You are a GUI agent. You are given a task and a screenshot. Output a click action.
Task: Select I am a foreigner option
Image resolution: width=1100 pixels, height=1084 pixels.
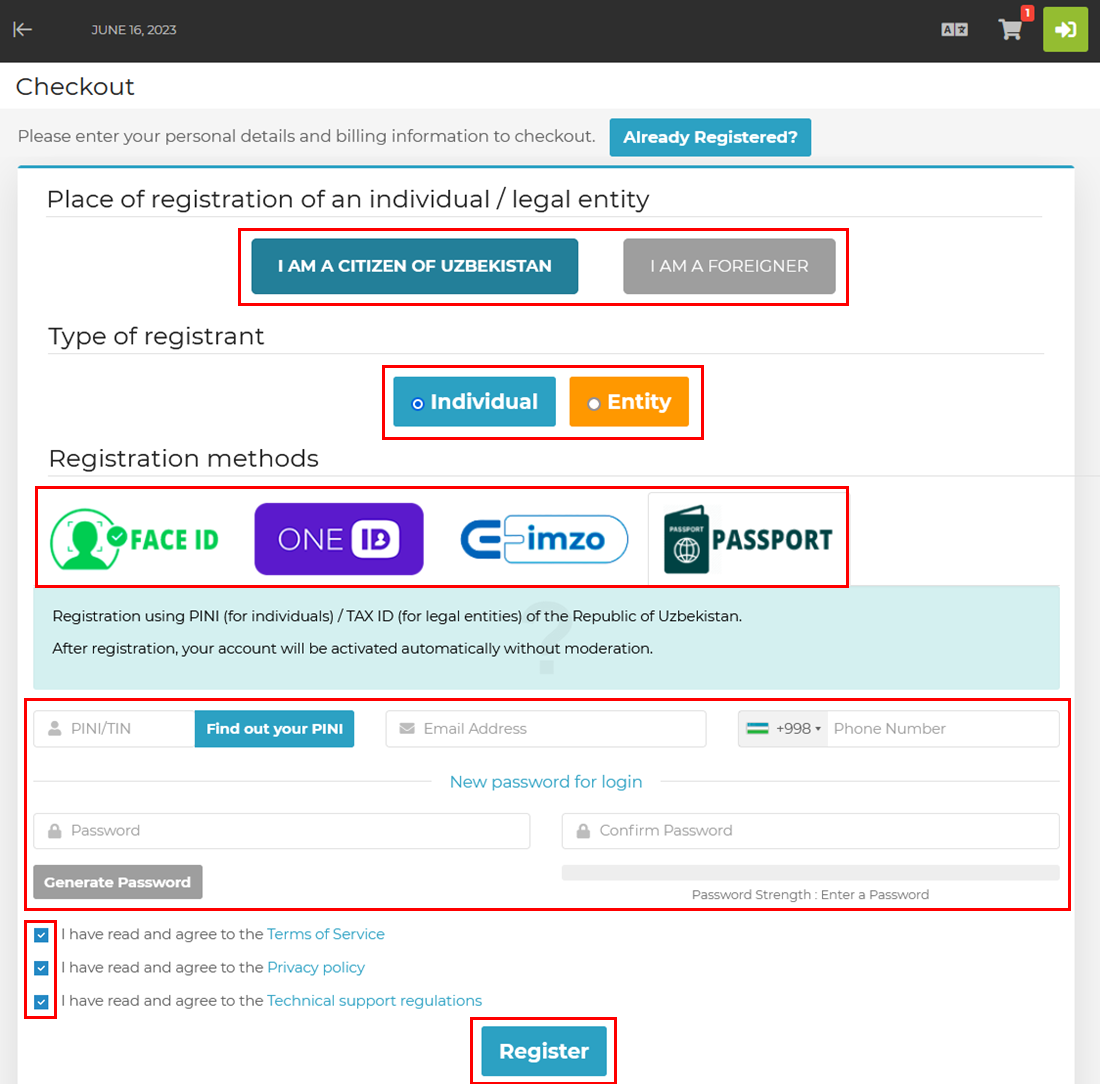729,266
